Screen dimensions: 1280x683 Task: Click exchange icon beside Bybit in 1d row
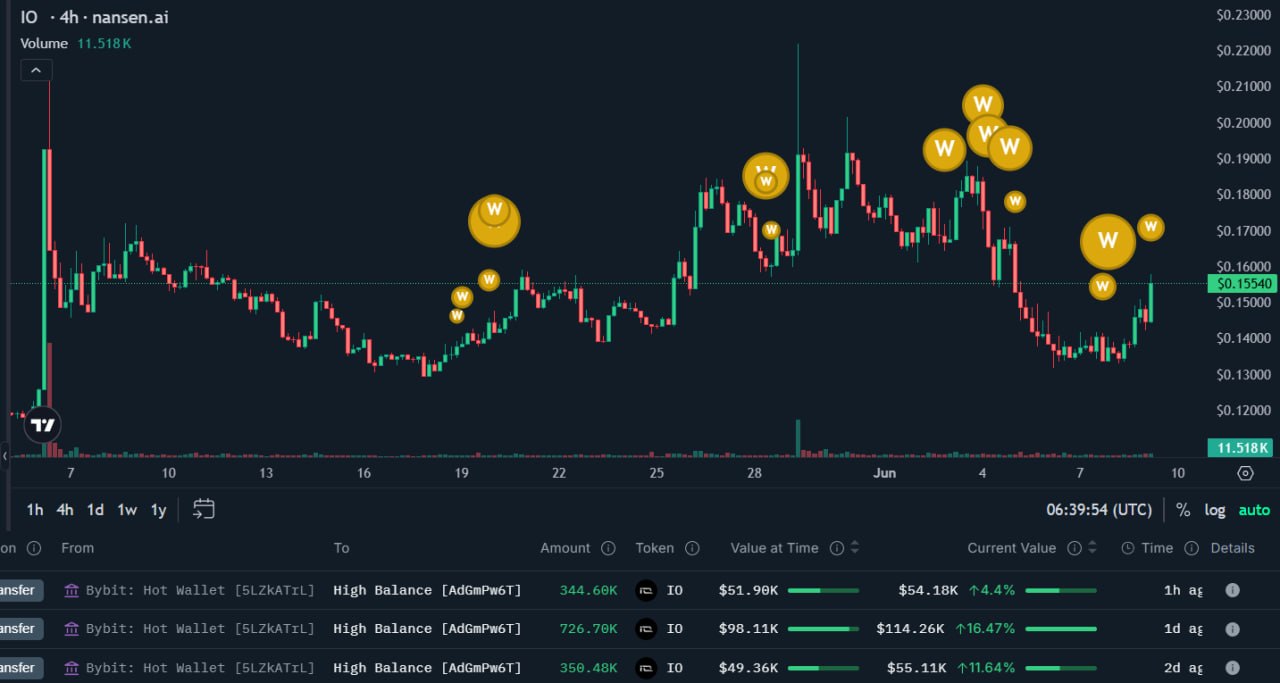pyautogui.click(x=71, y=629)
